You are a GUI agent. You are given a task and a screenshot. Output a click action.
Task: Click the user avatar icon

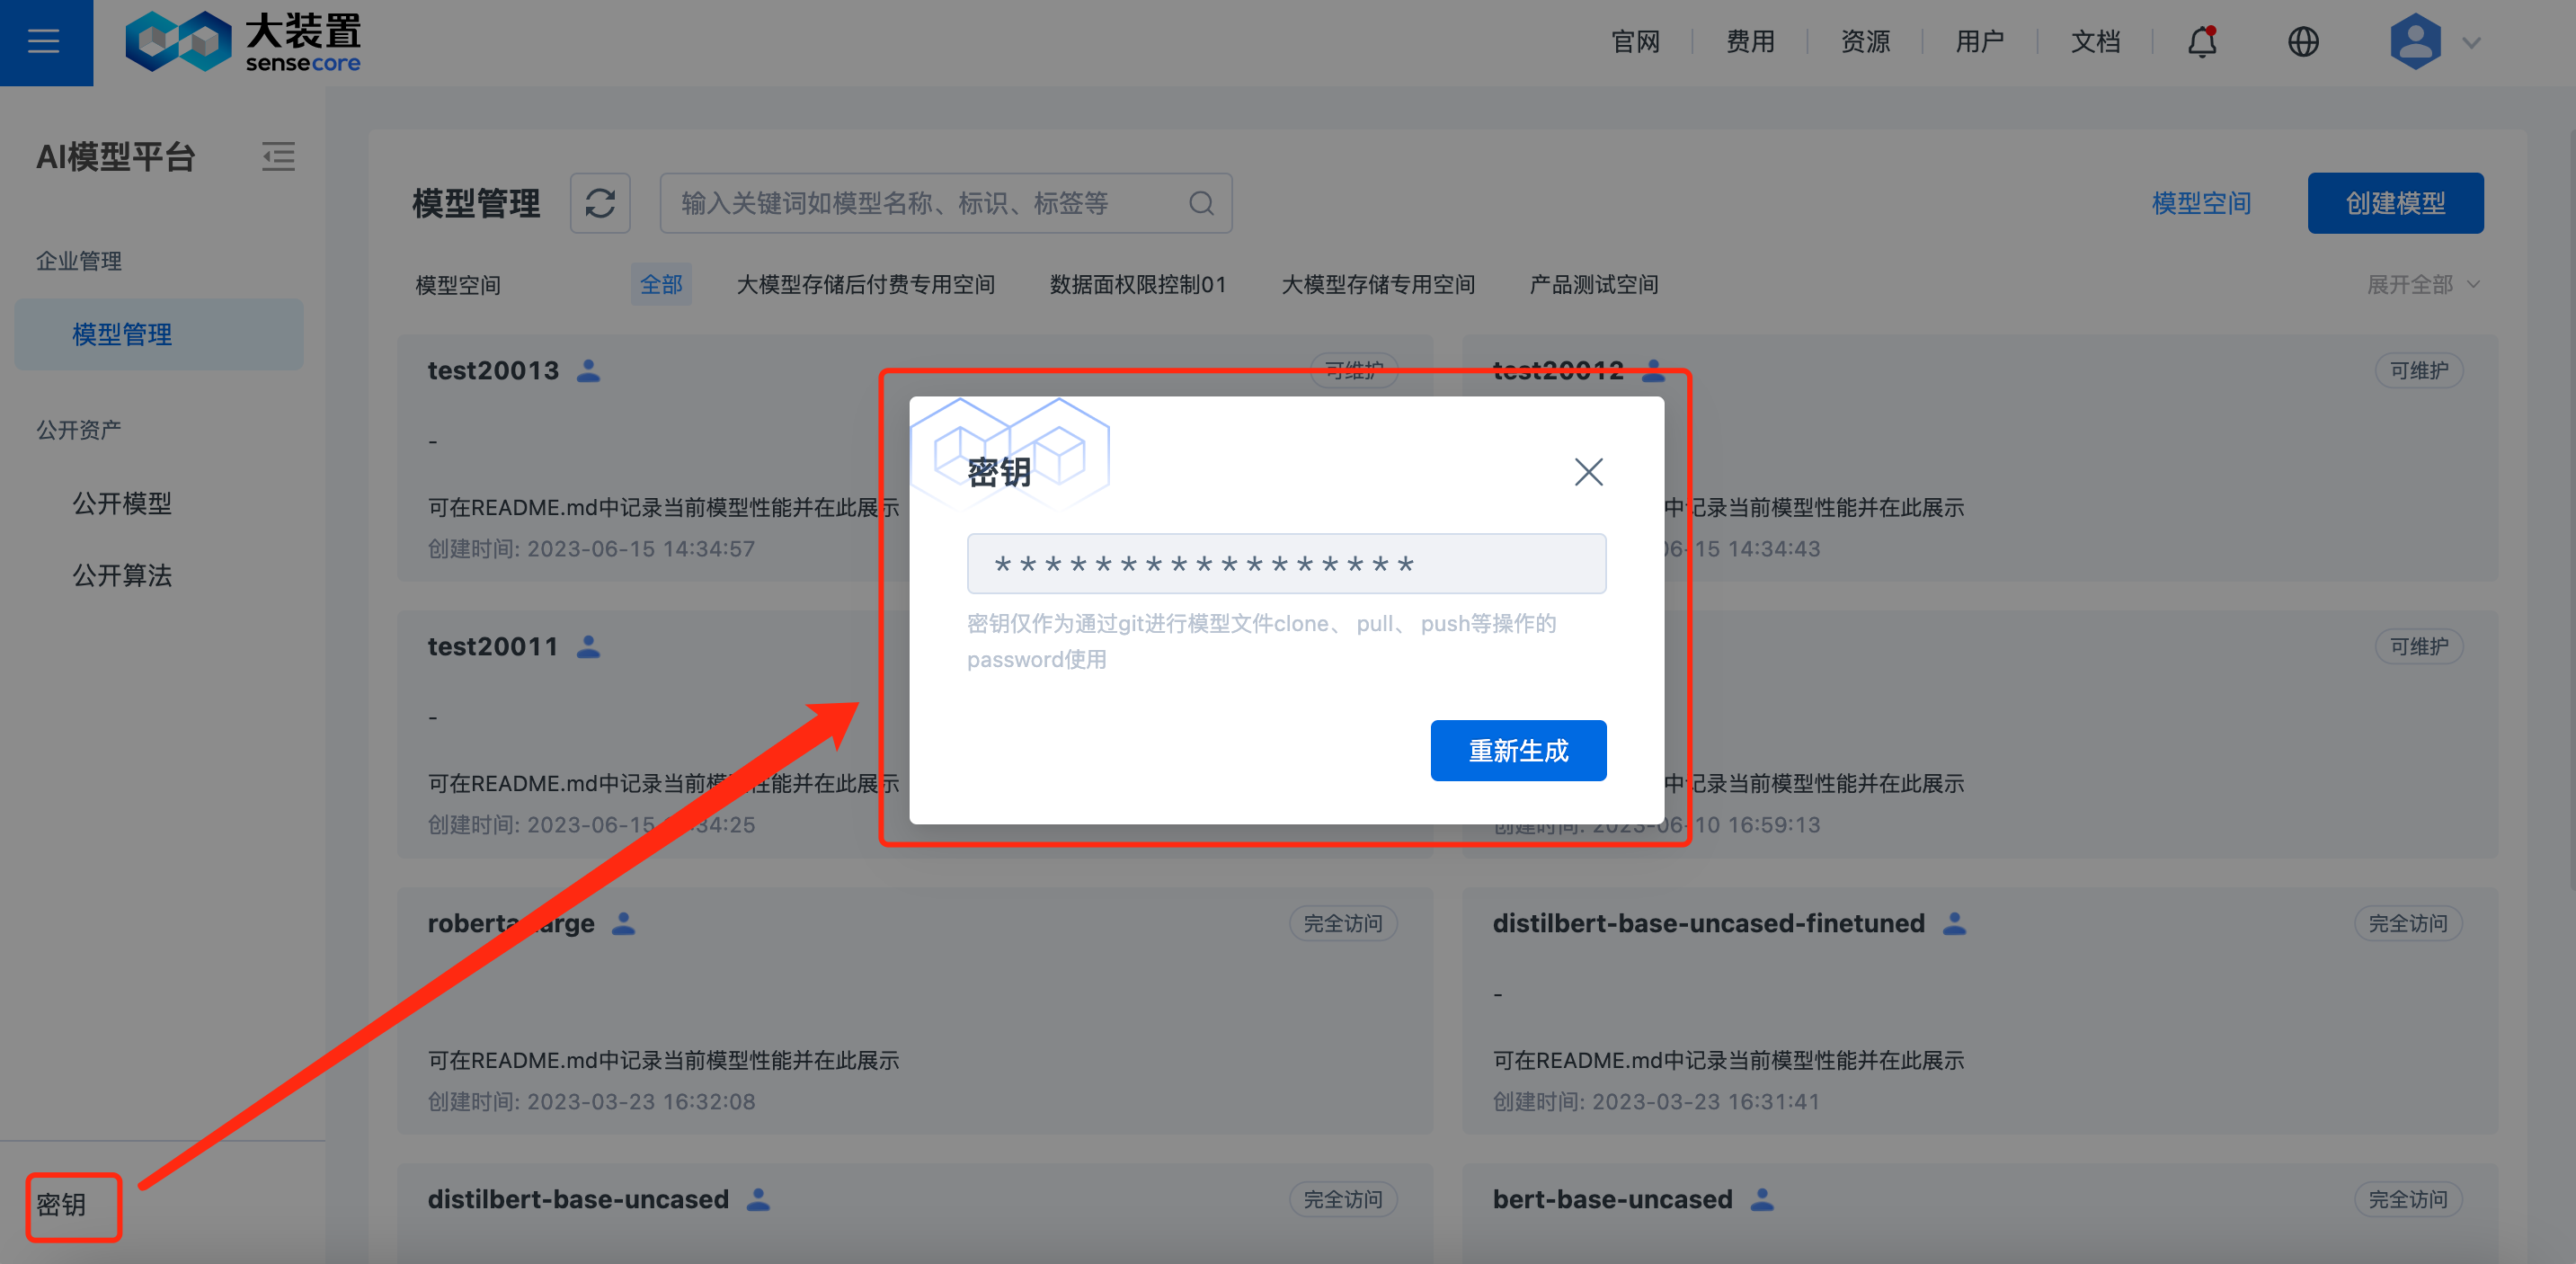2415,42
